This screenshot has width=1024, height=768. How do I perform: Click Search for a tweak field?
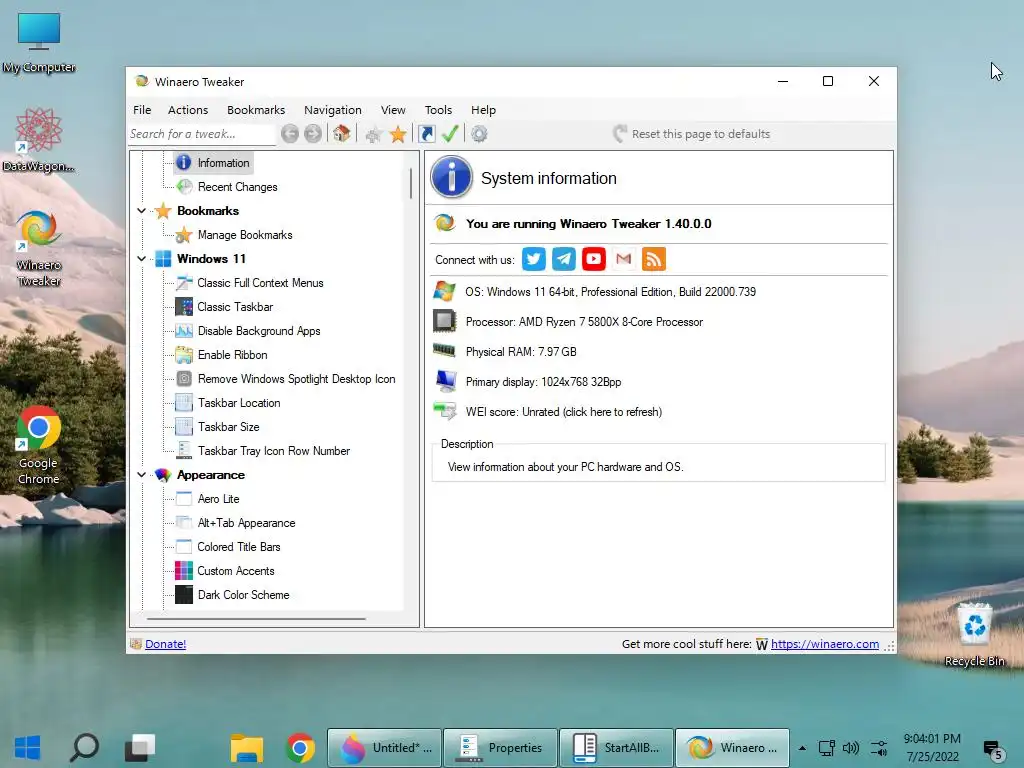click(x=202, y=134)
